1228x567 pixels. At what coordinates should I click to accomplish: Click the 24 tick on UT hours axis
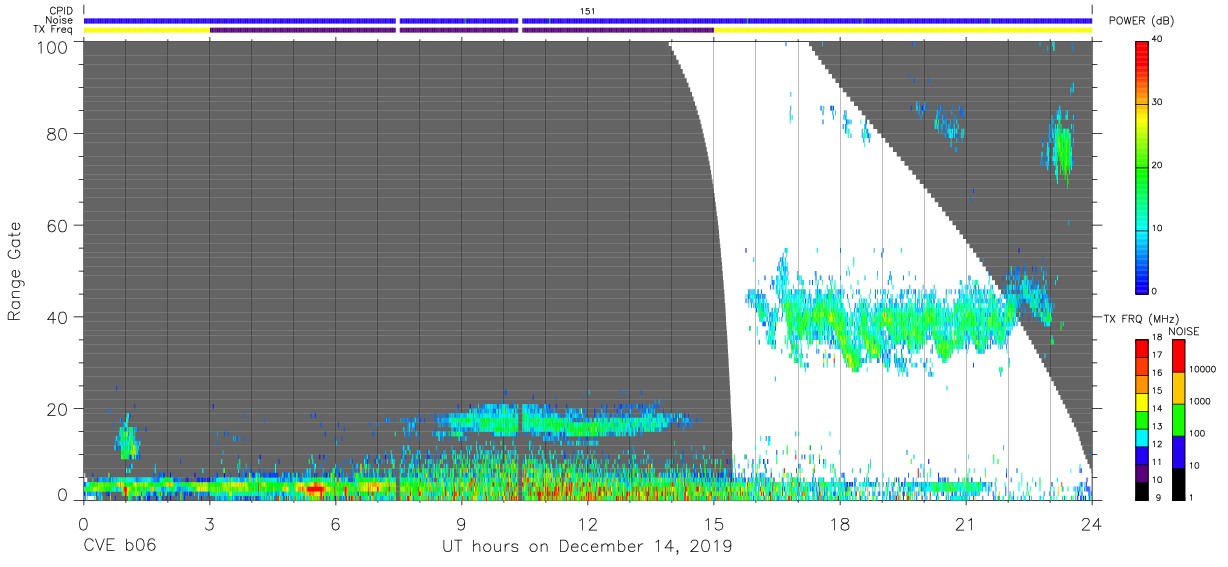tap(1091, 523)
